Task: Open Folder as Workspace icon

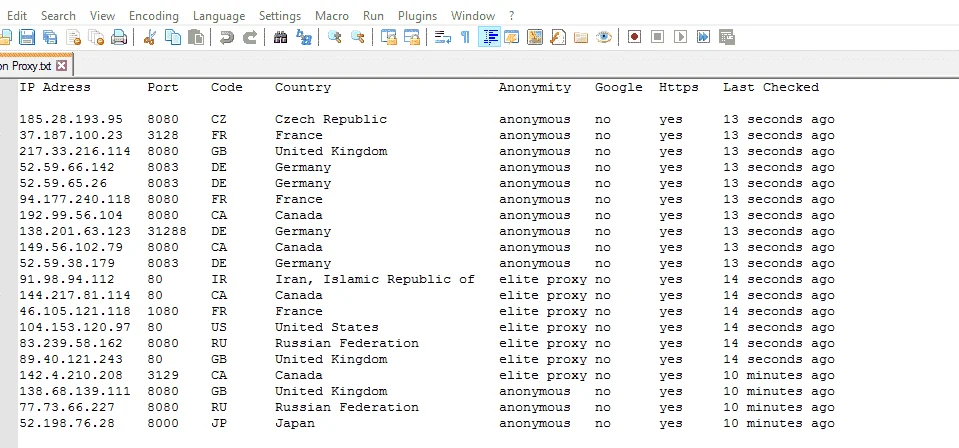Action: coord(581,37)
